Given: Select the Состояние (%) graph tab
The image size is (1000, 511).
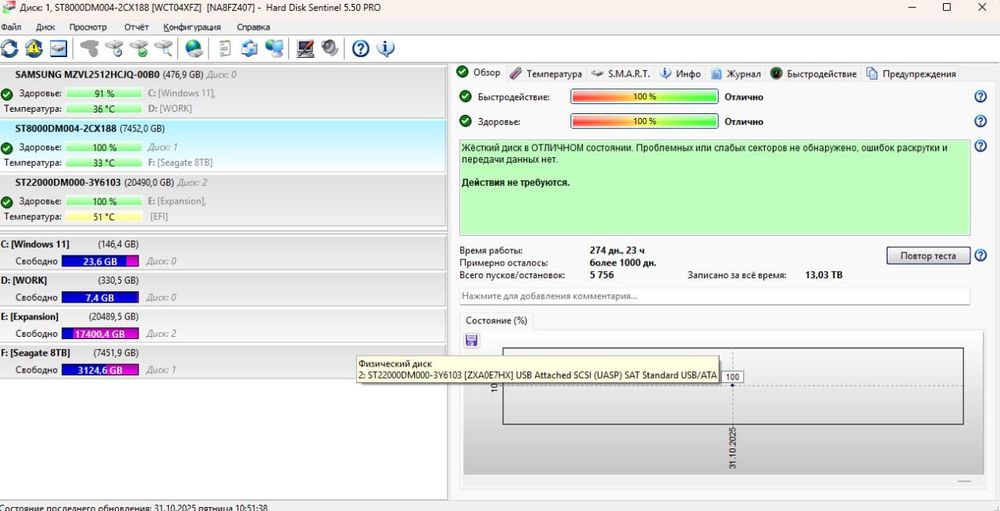Looking at the screenshot, I should [496, 320].
